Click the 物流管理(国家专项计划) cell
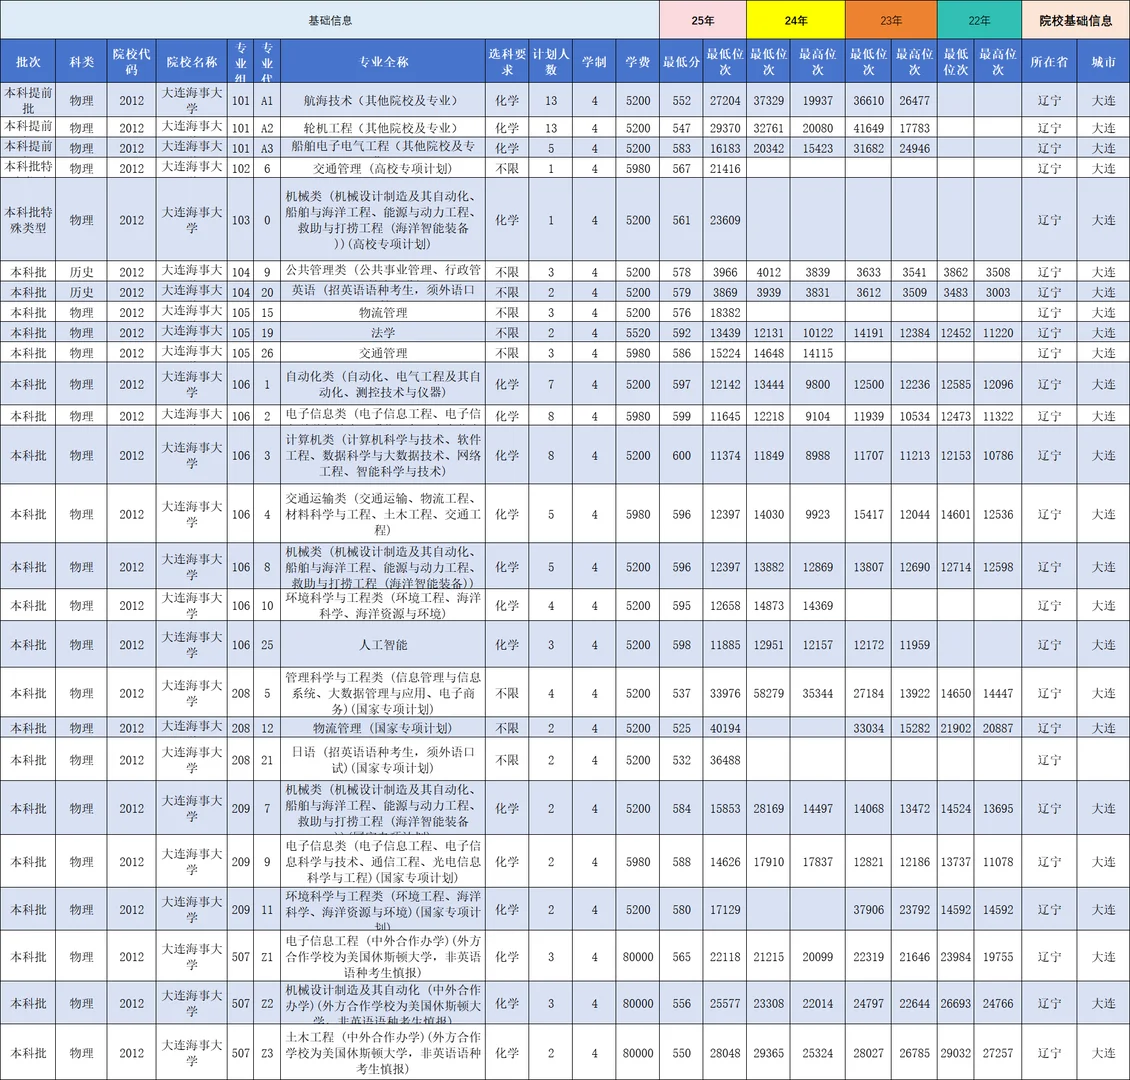 (383, 728)
